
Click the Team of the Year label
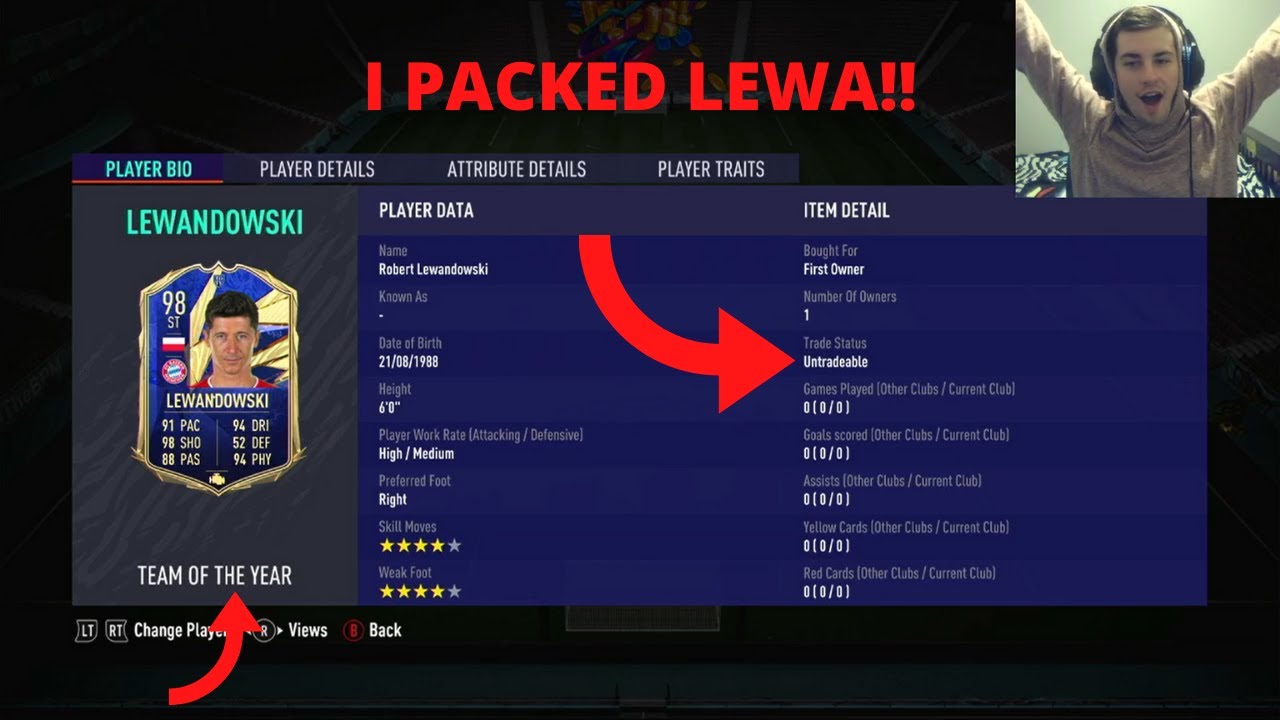pyautogui.click(x=215, y=576)
